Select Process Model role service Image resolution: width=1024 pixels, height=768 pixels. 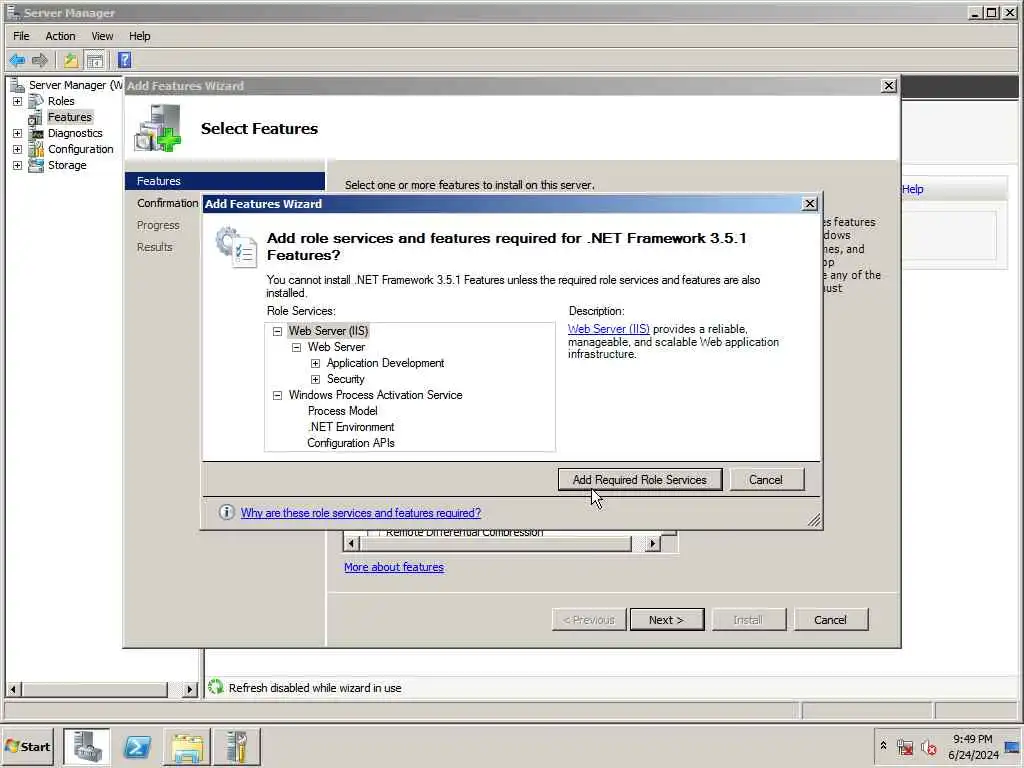point(343,411)
